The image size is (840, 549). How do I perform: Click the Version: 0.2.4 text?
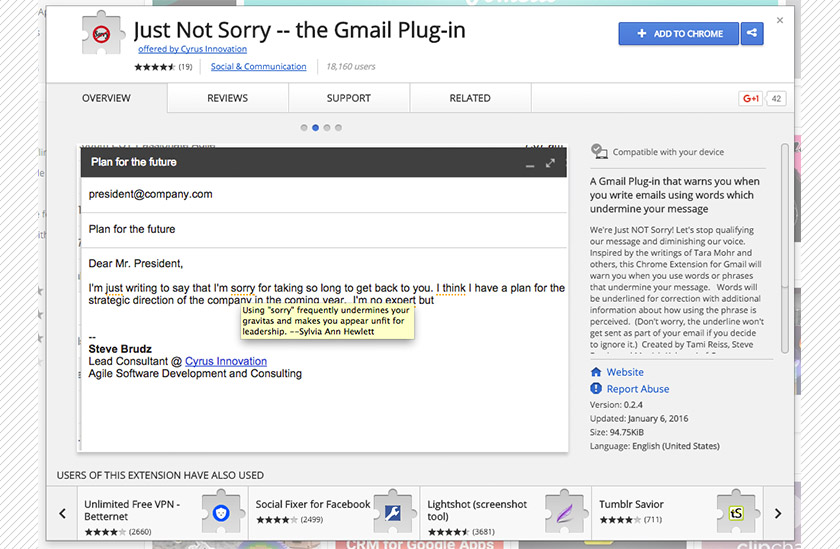[x=616, y=404]
